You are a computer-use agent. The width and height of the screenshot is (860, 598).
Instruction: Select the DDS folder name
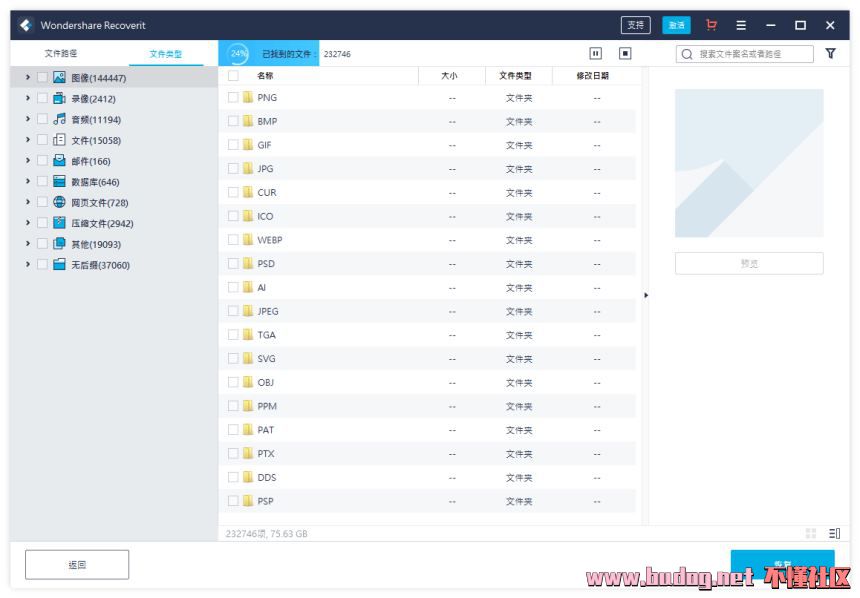[267, 477]
